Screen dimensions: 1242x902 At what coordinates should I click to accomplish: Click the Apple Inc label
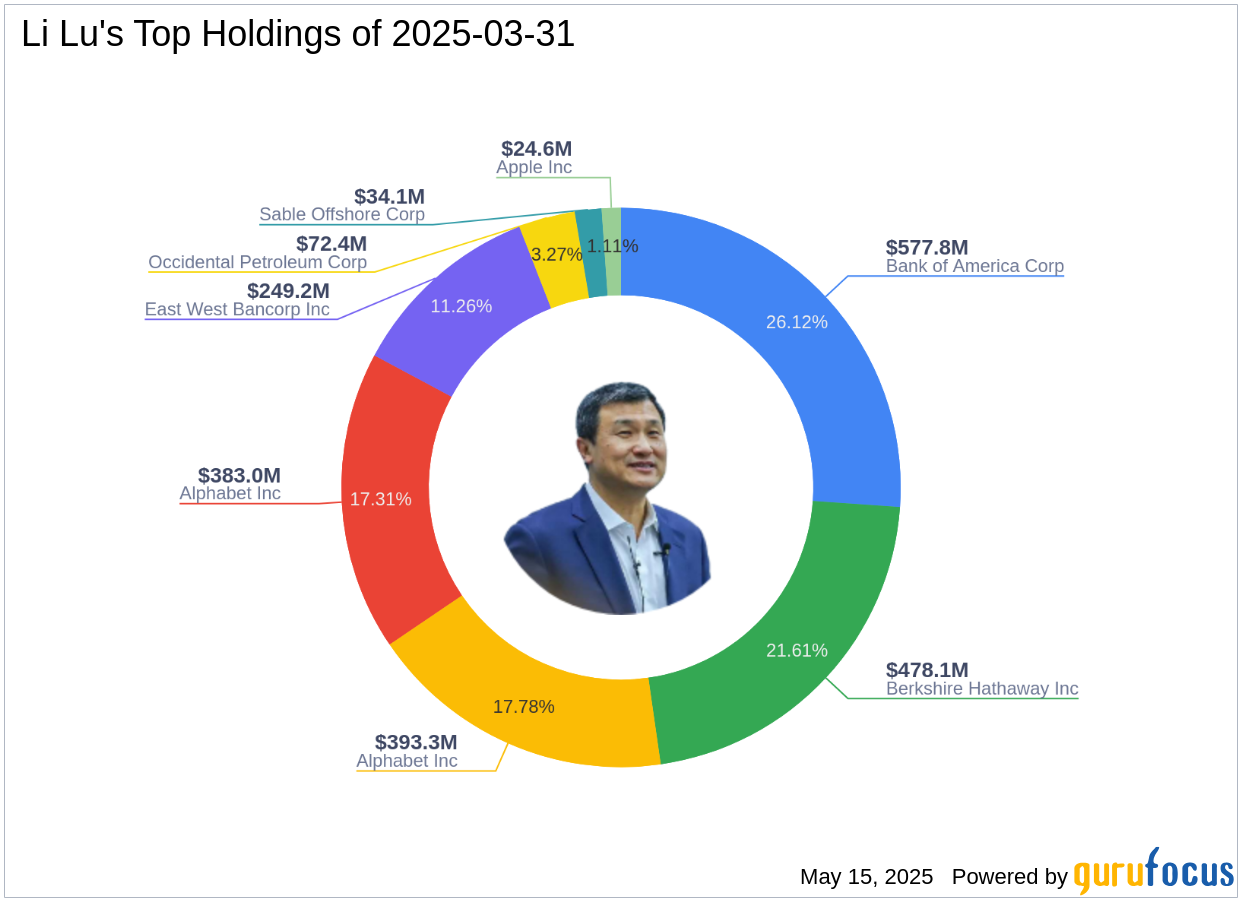(534, 168)
